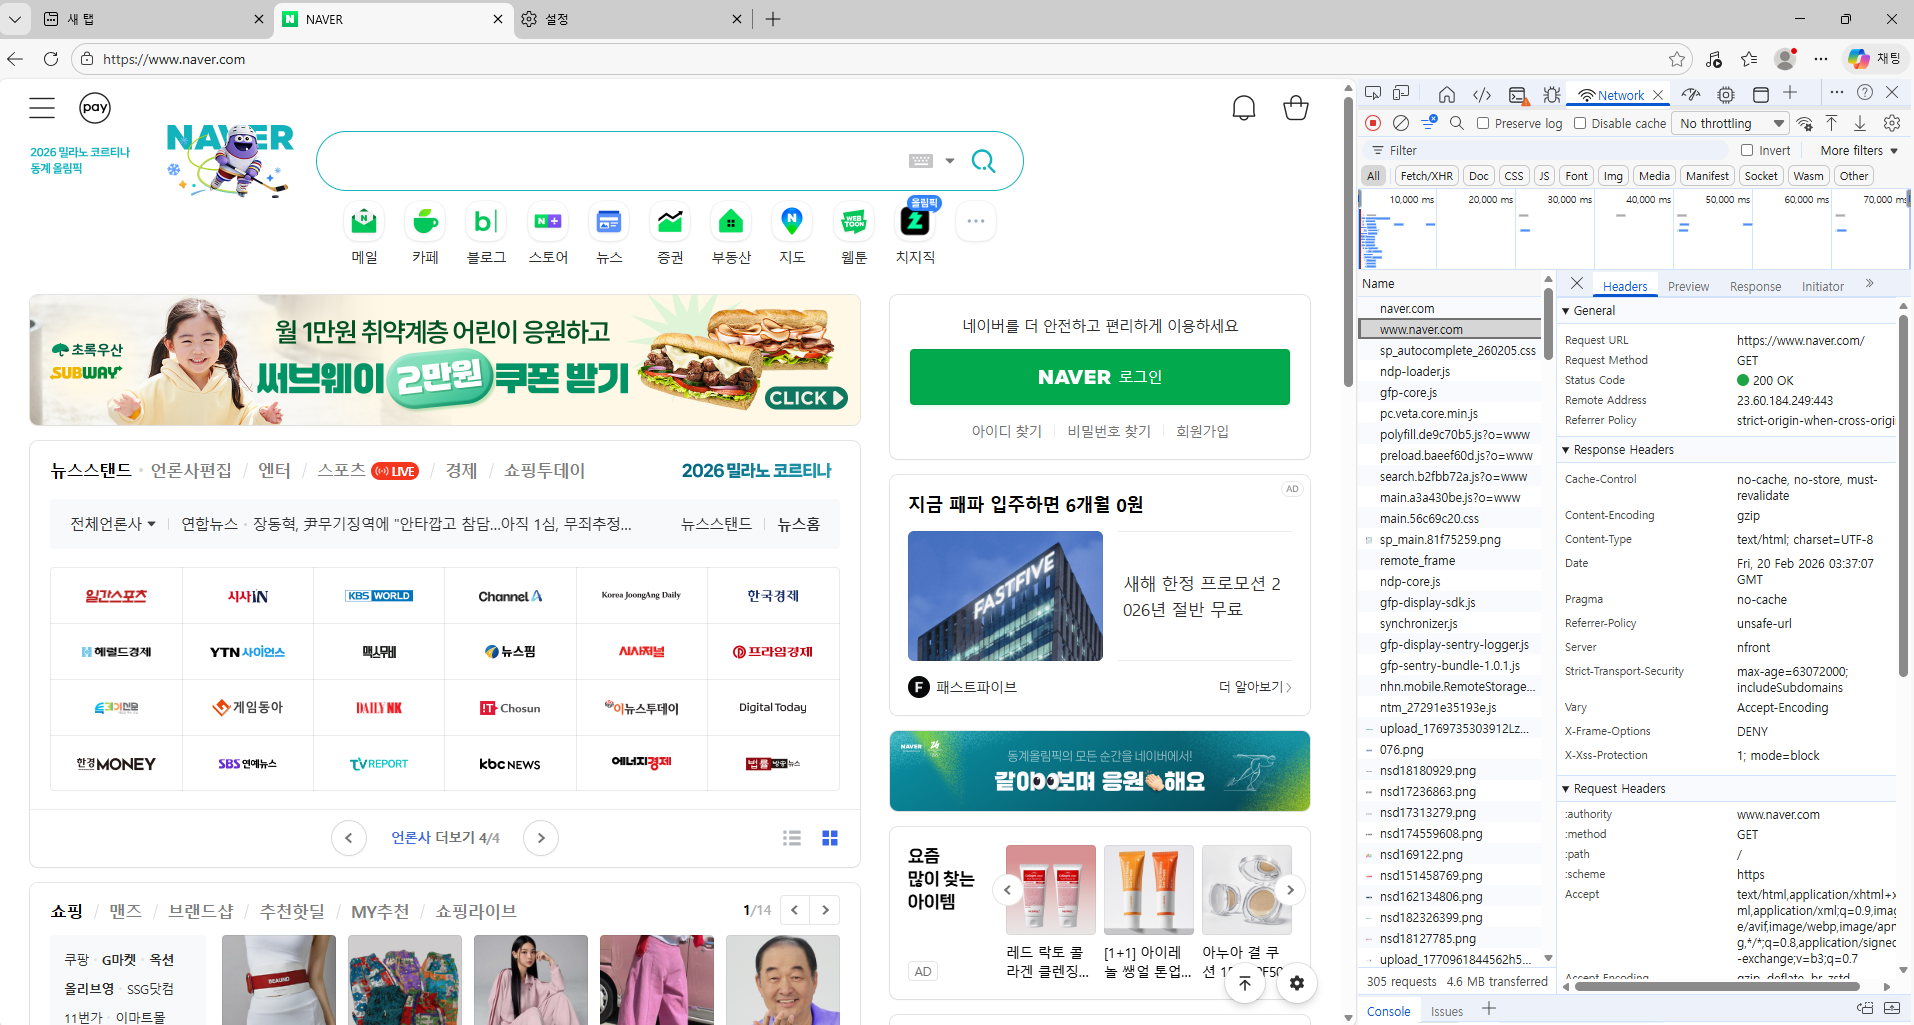Image resolution: width=1914 pixels, height=1025 pixels.
Task: Click the Naver search magnifier button
Action: point(984,161)
